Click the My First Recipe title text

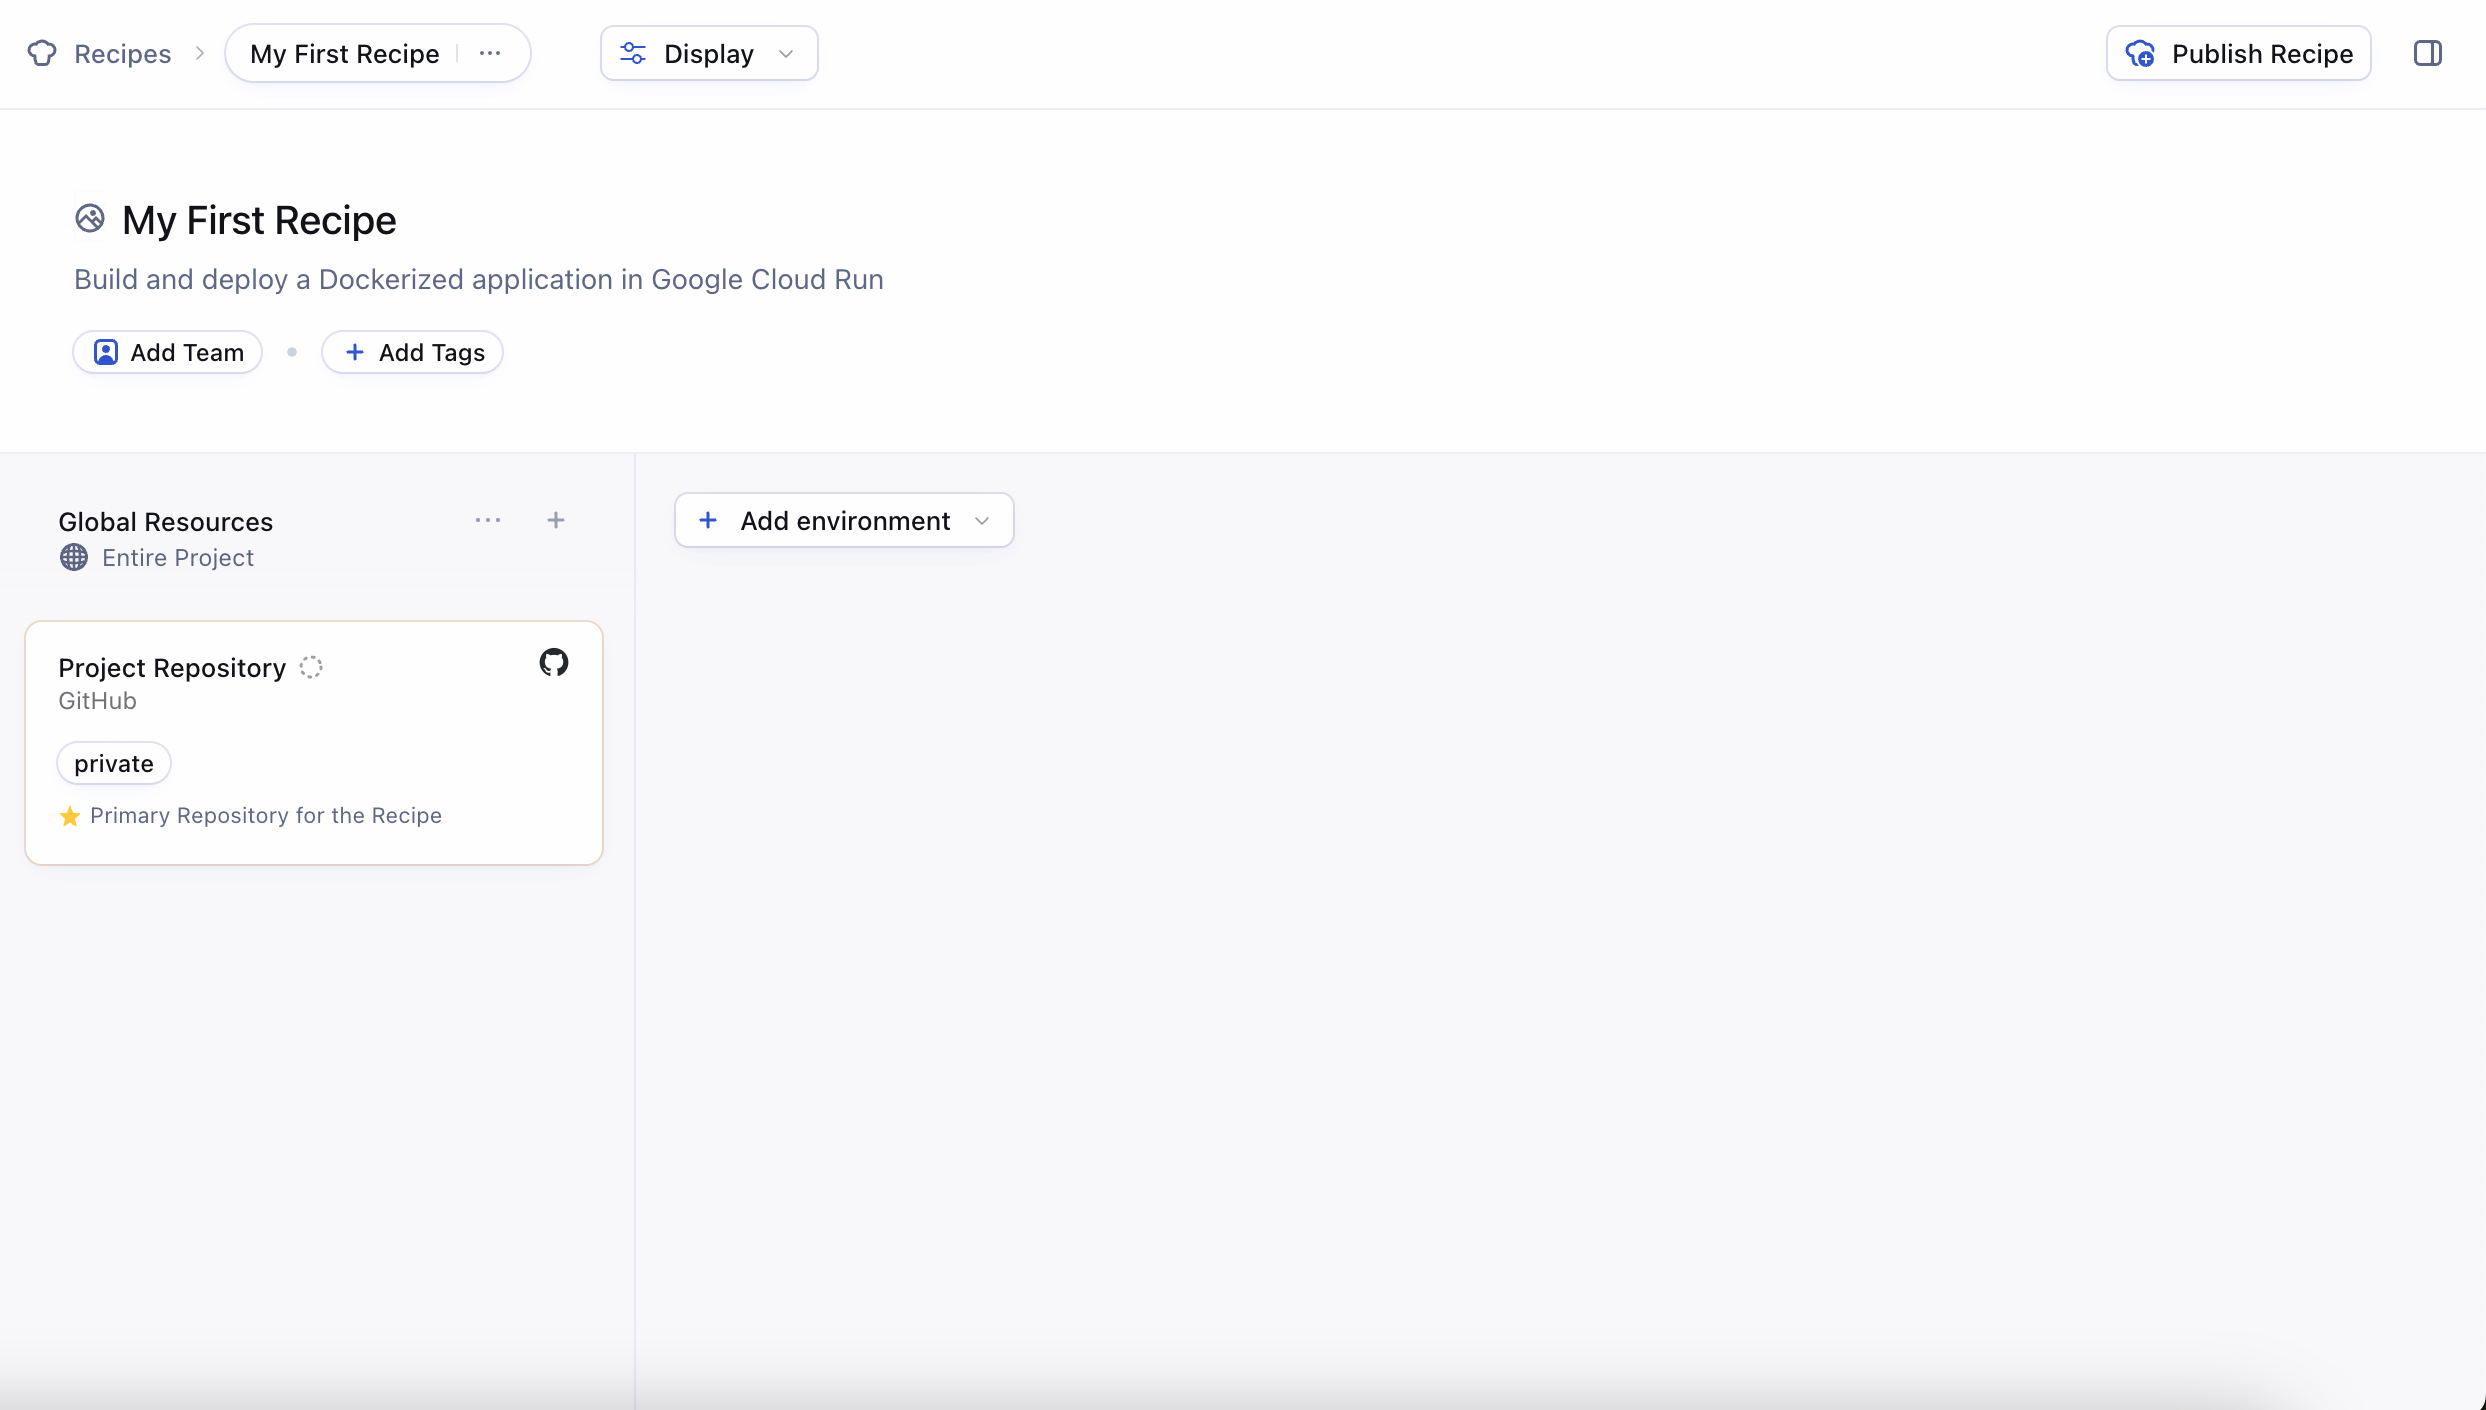(260, 218)
